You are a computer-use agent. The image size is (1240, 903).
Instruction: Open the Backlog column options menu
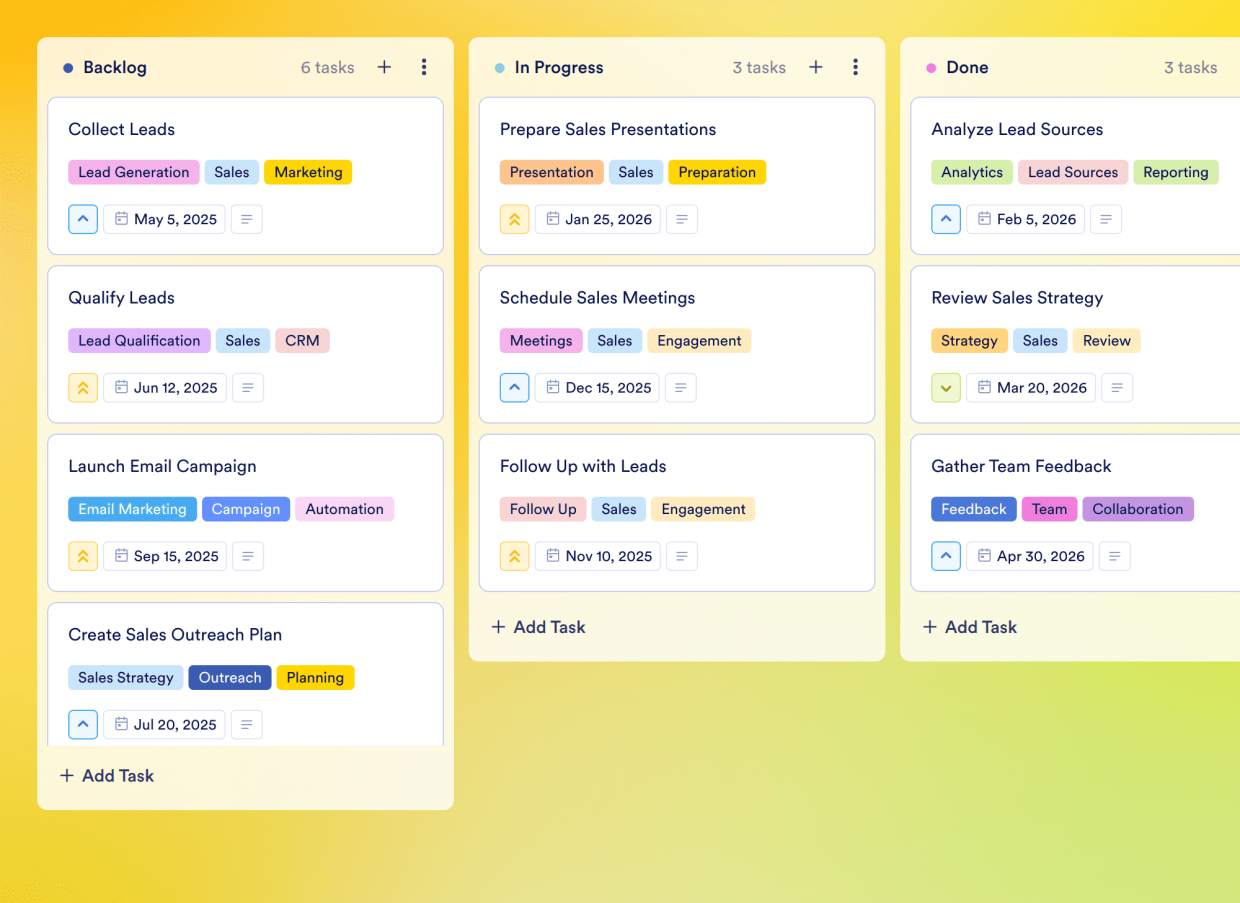pos(424,67)
